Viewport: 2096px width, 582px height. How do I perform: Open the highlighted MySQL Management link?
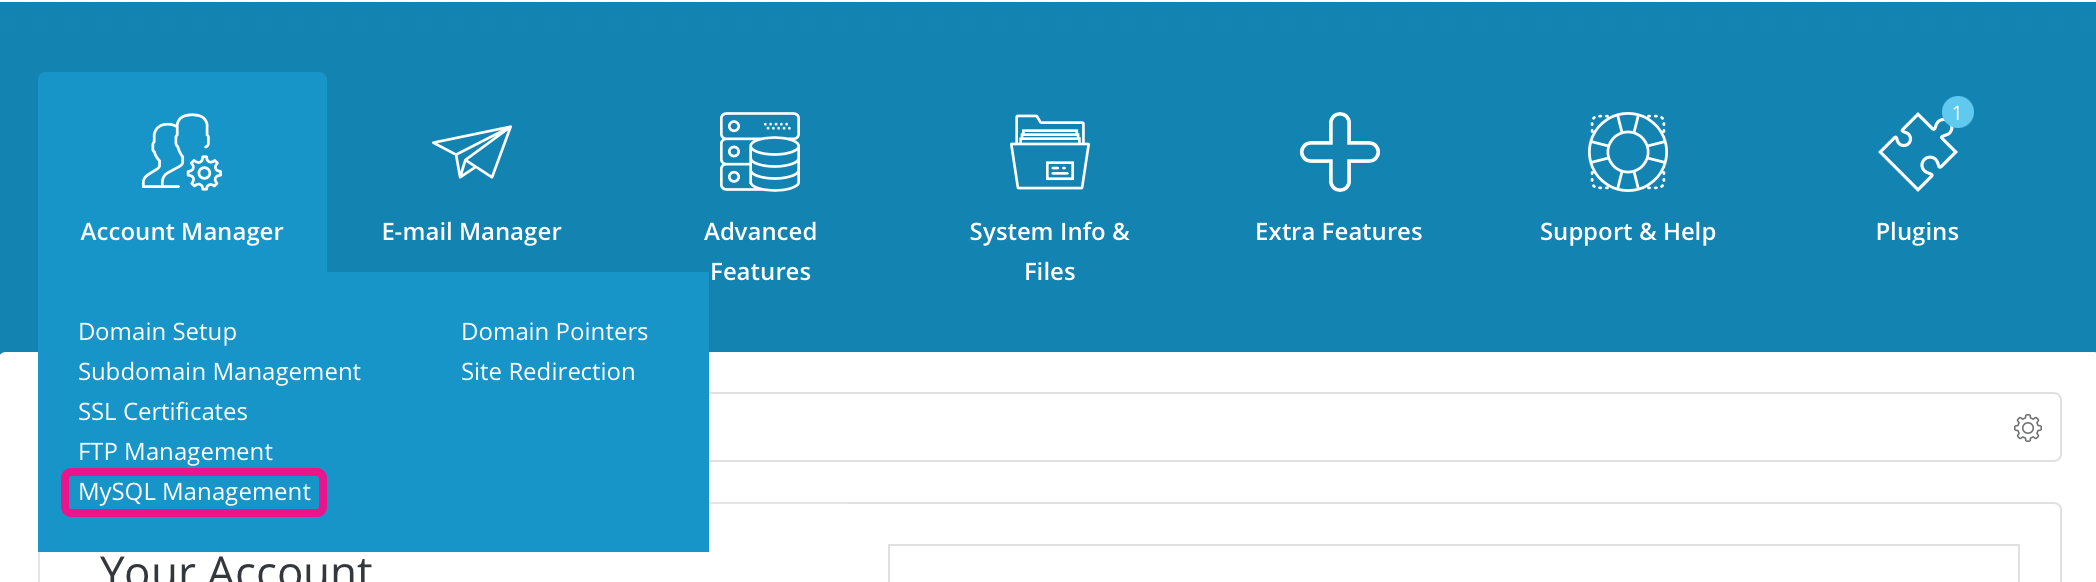pos(194,491)
